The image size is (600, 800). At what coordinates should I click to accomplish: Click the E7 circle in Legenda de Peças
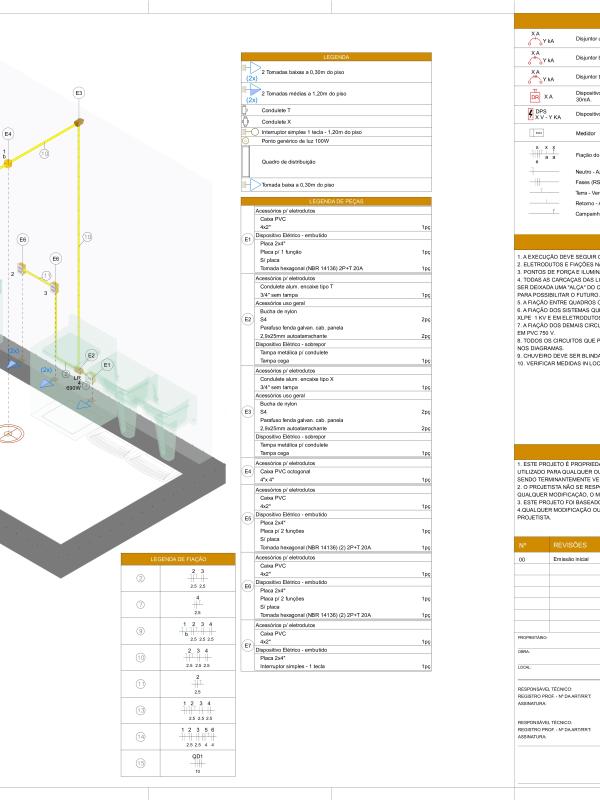tap(247, 645)
